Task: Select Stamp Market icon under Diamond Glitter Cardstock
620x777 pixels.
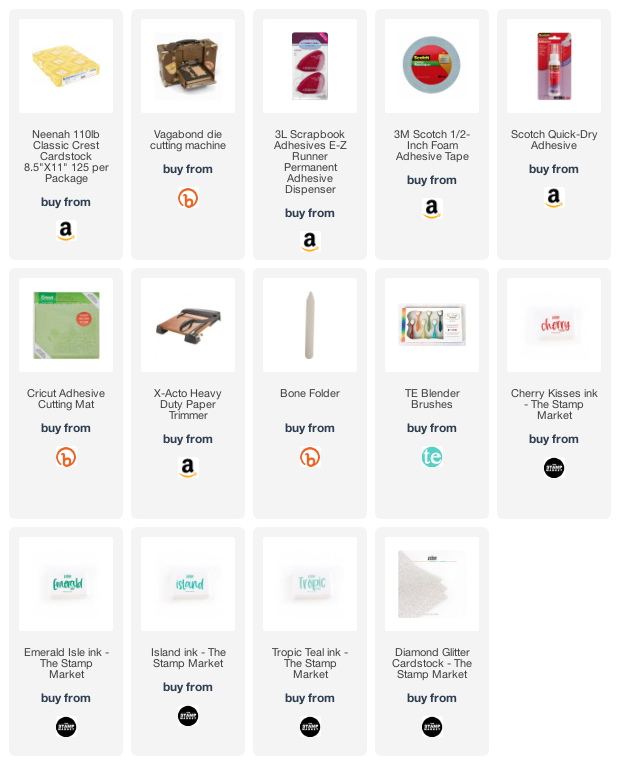Action: (432, 727)
